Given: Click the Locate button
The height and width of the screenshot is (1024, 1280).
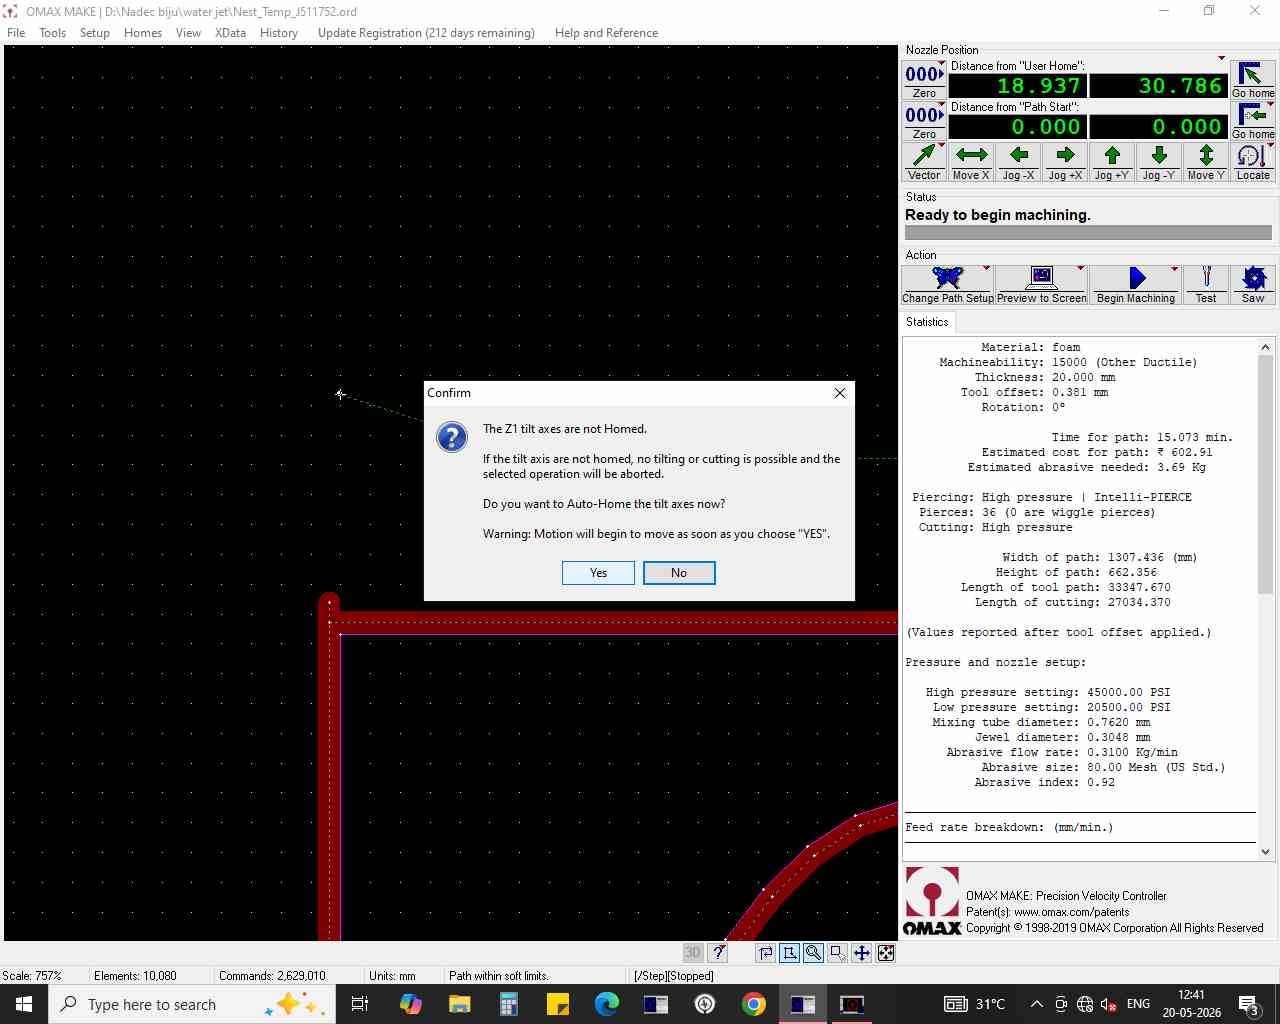Looking at the screenshot, I should pyautogui.click(x=1253, y=162).
